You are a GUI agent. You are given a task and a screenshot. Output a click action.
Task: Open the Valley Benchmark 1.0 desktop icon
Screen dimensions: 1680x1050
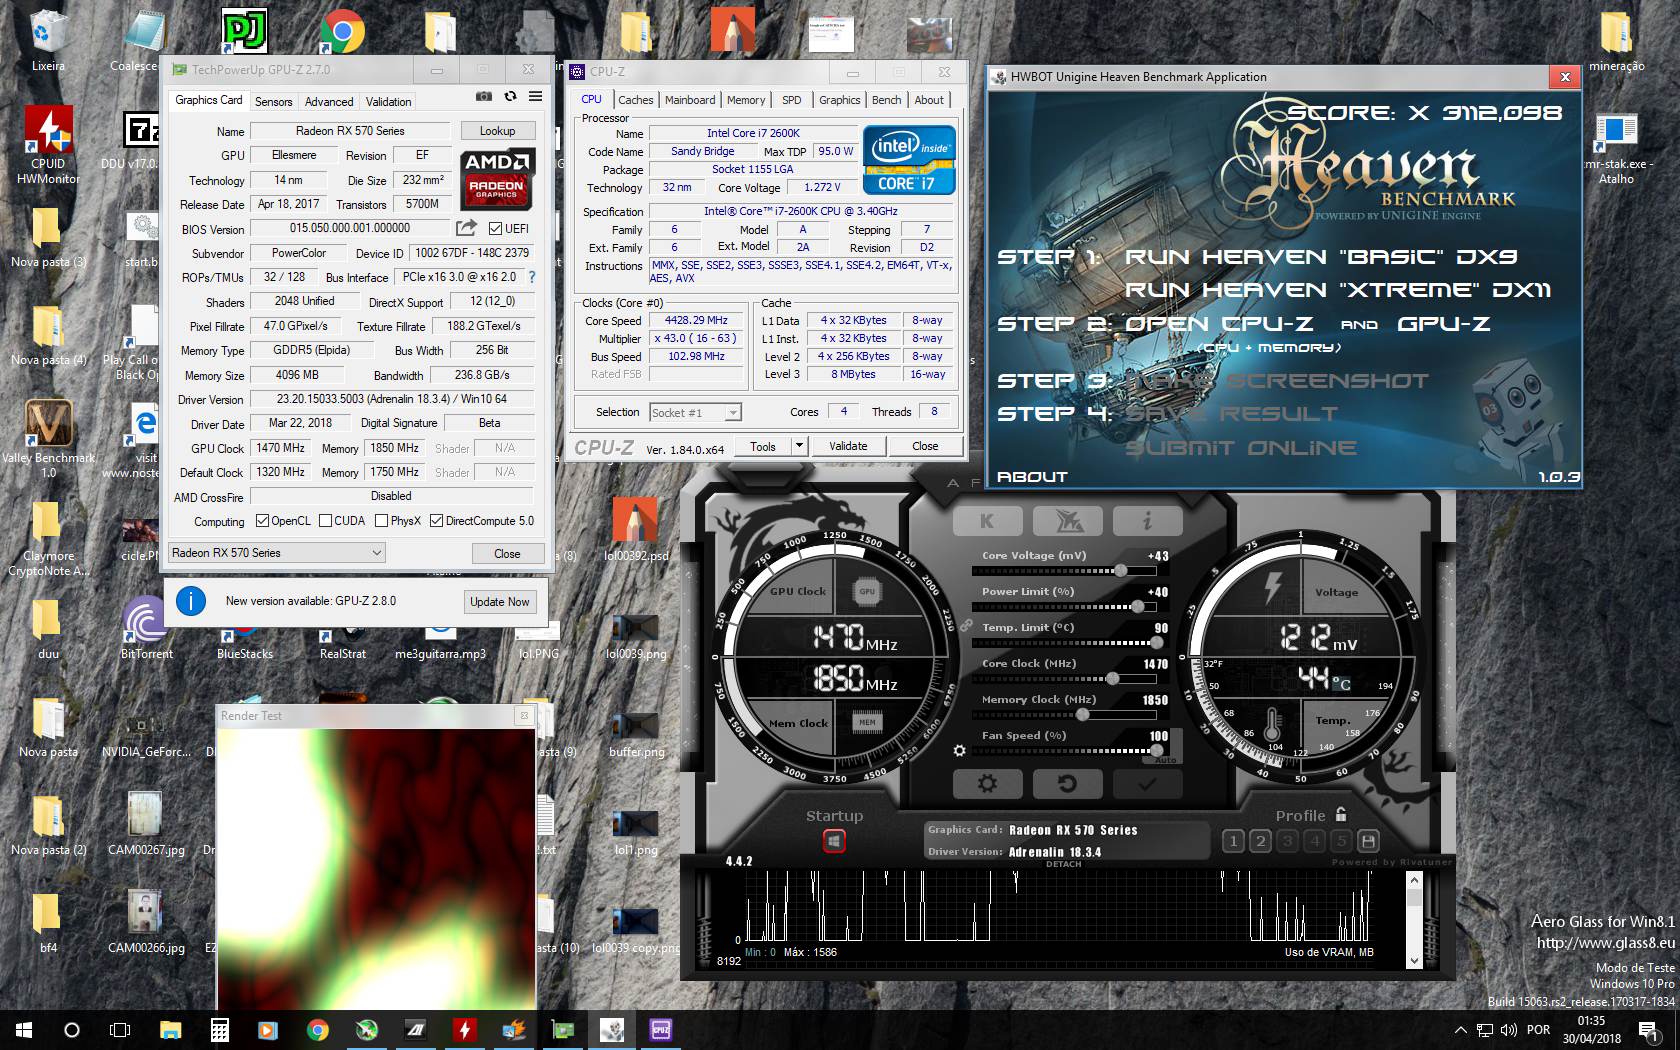coord(48,439)
